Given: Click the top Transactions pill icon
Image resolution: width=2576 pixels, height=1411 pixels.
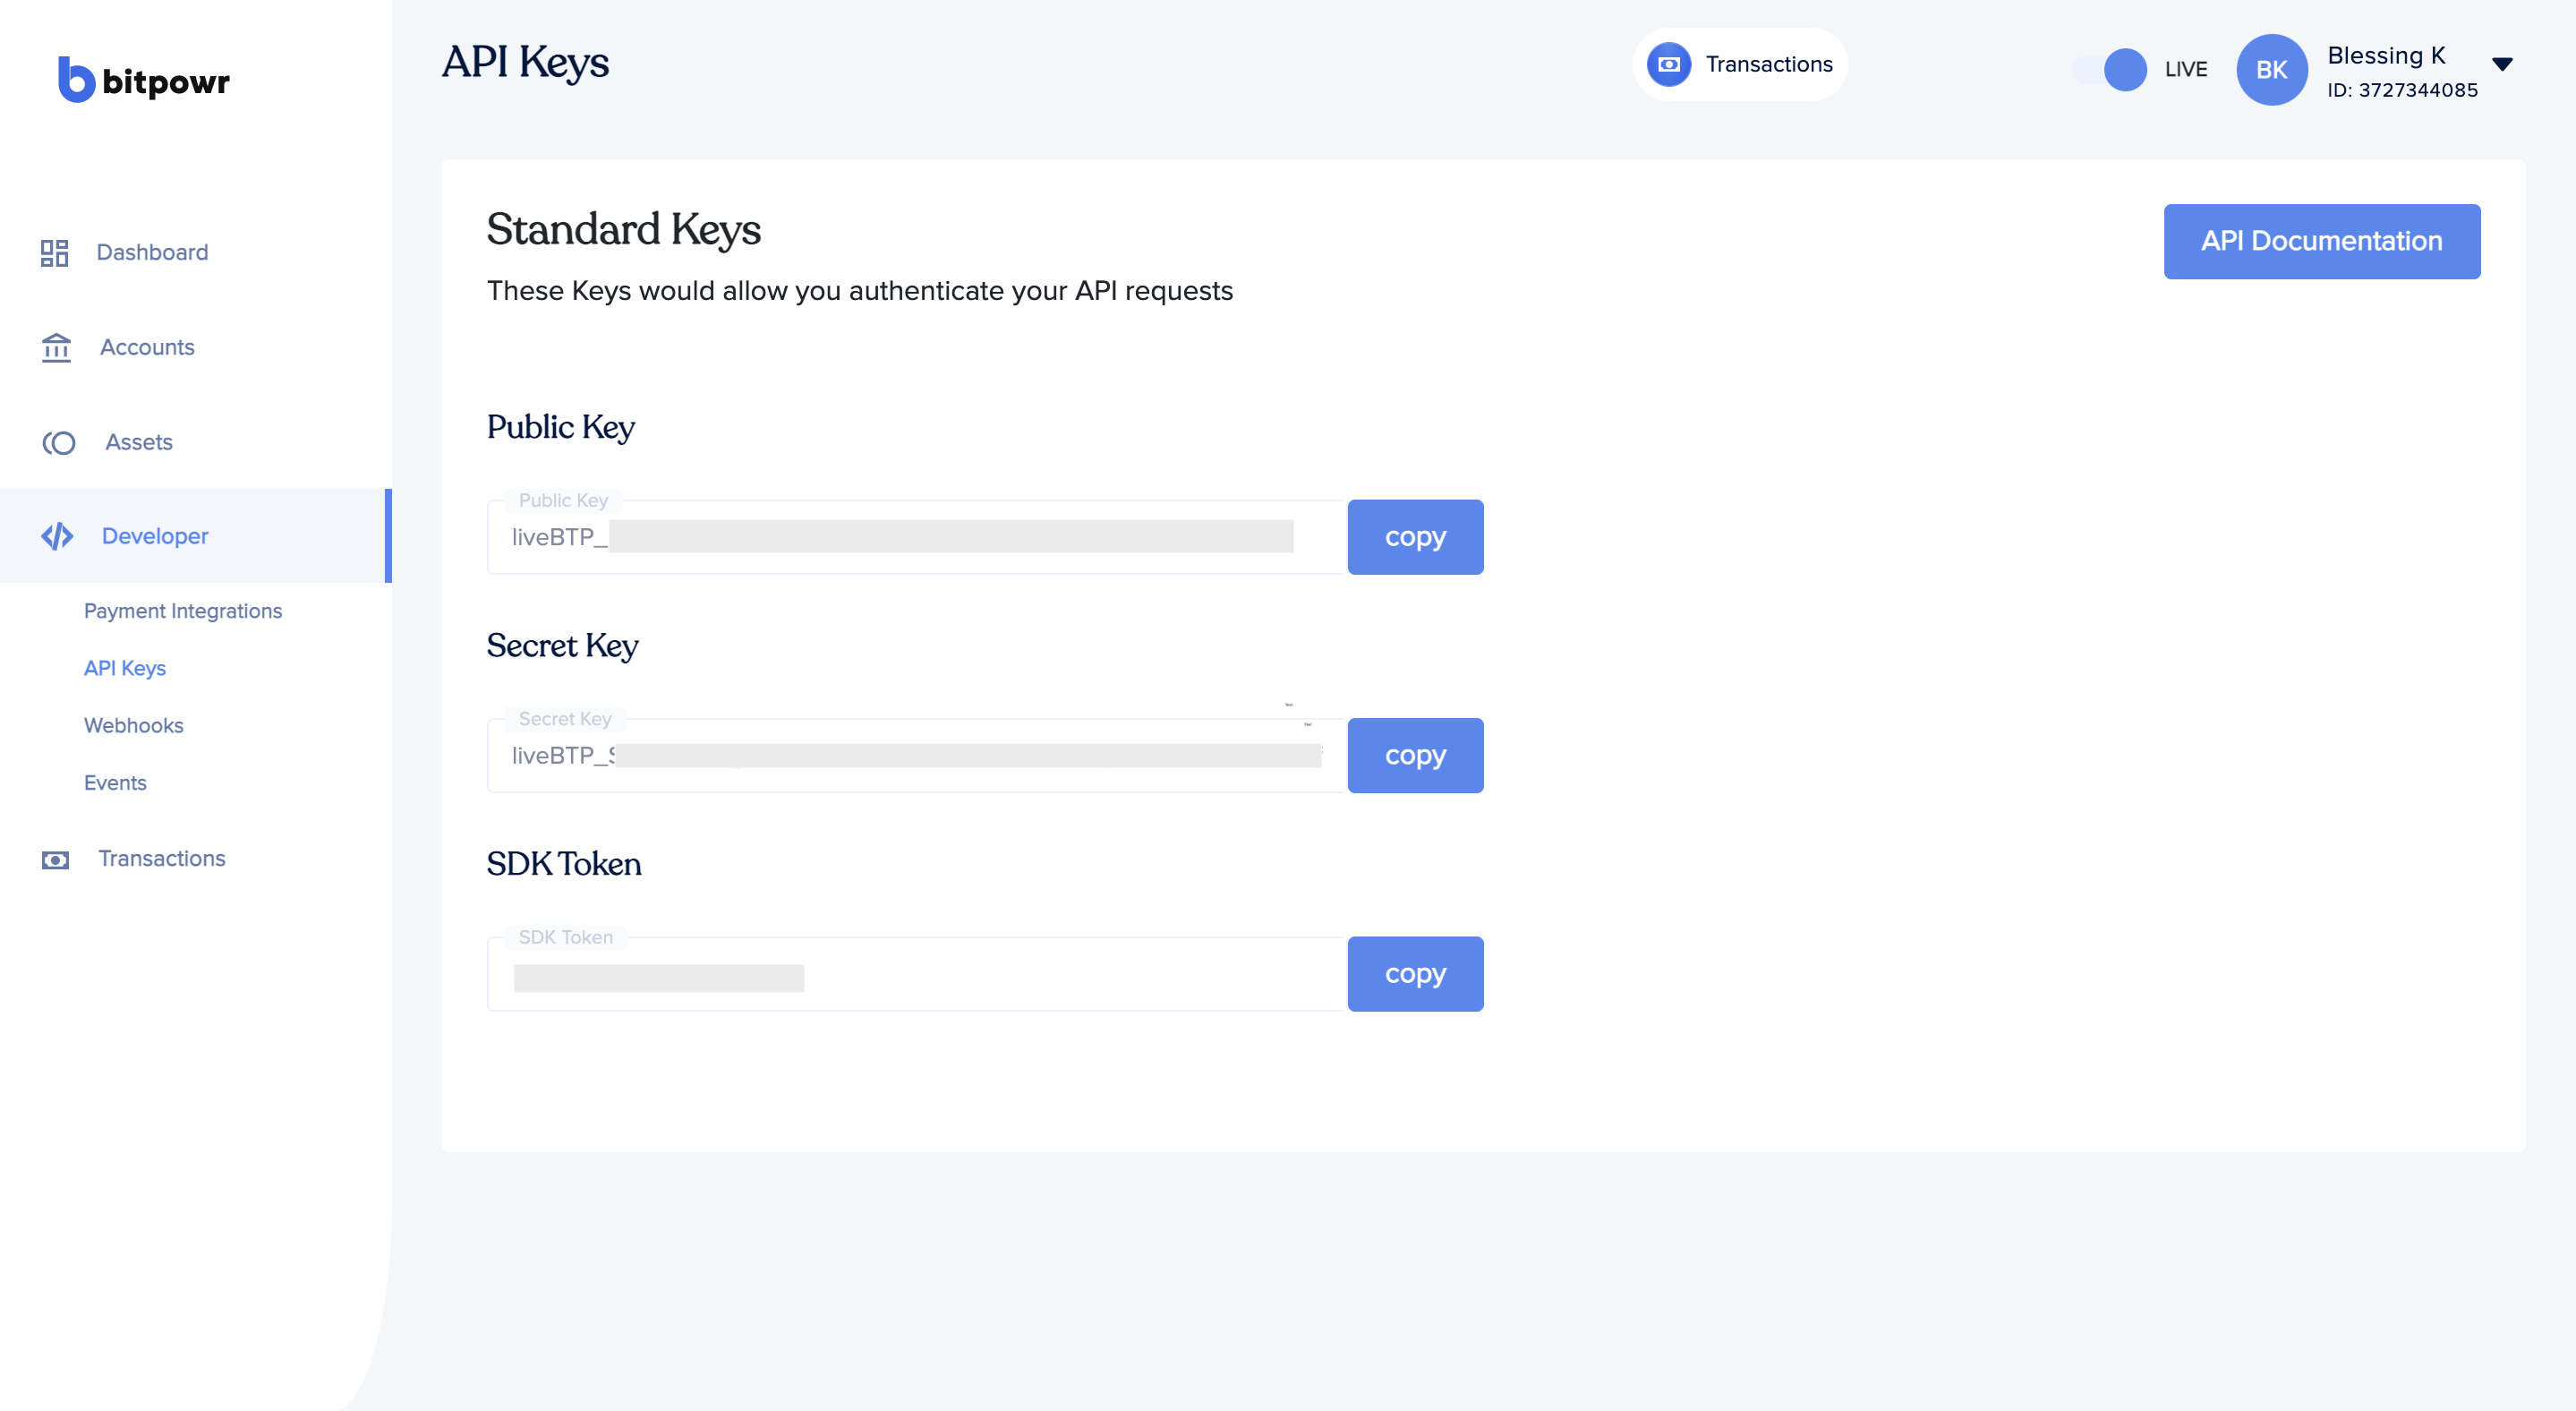Looking at the screenshot, I should tap(1669, 65).
